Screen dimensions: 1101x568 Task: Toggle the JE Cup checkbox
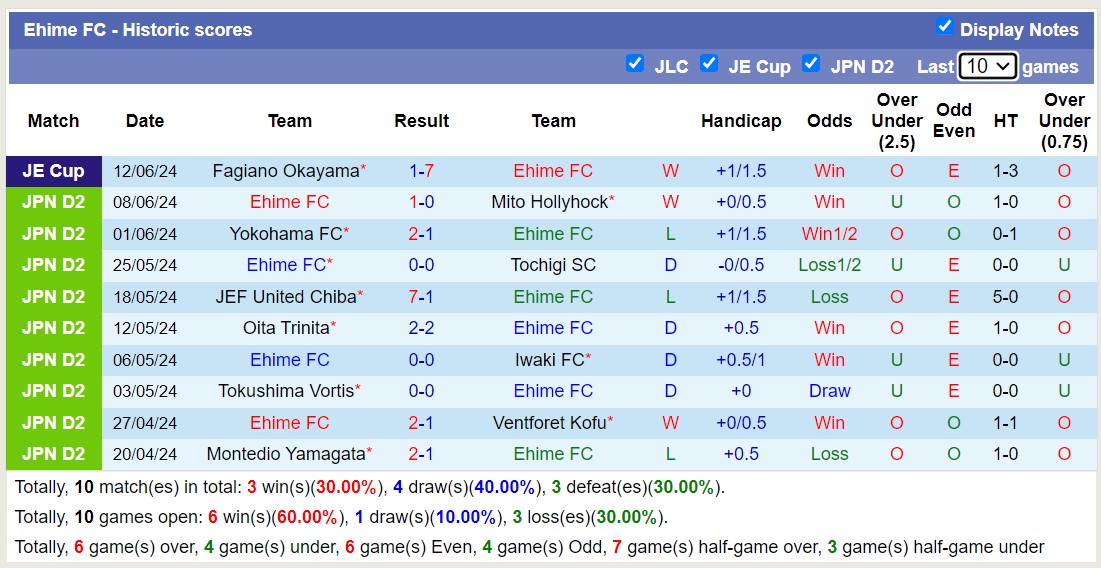[x=709, y=64]
